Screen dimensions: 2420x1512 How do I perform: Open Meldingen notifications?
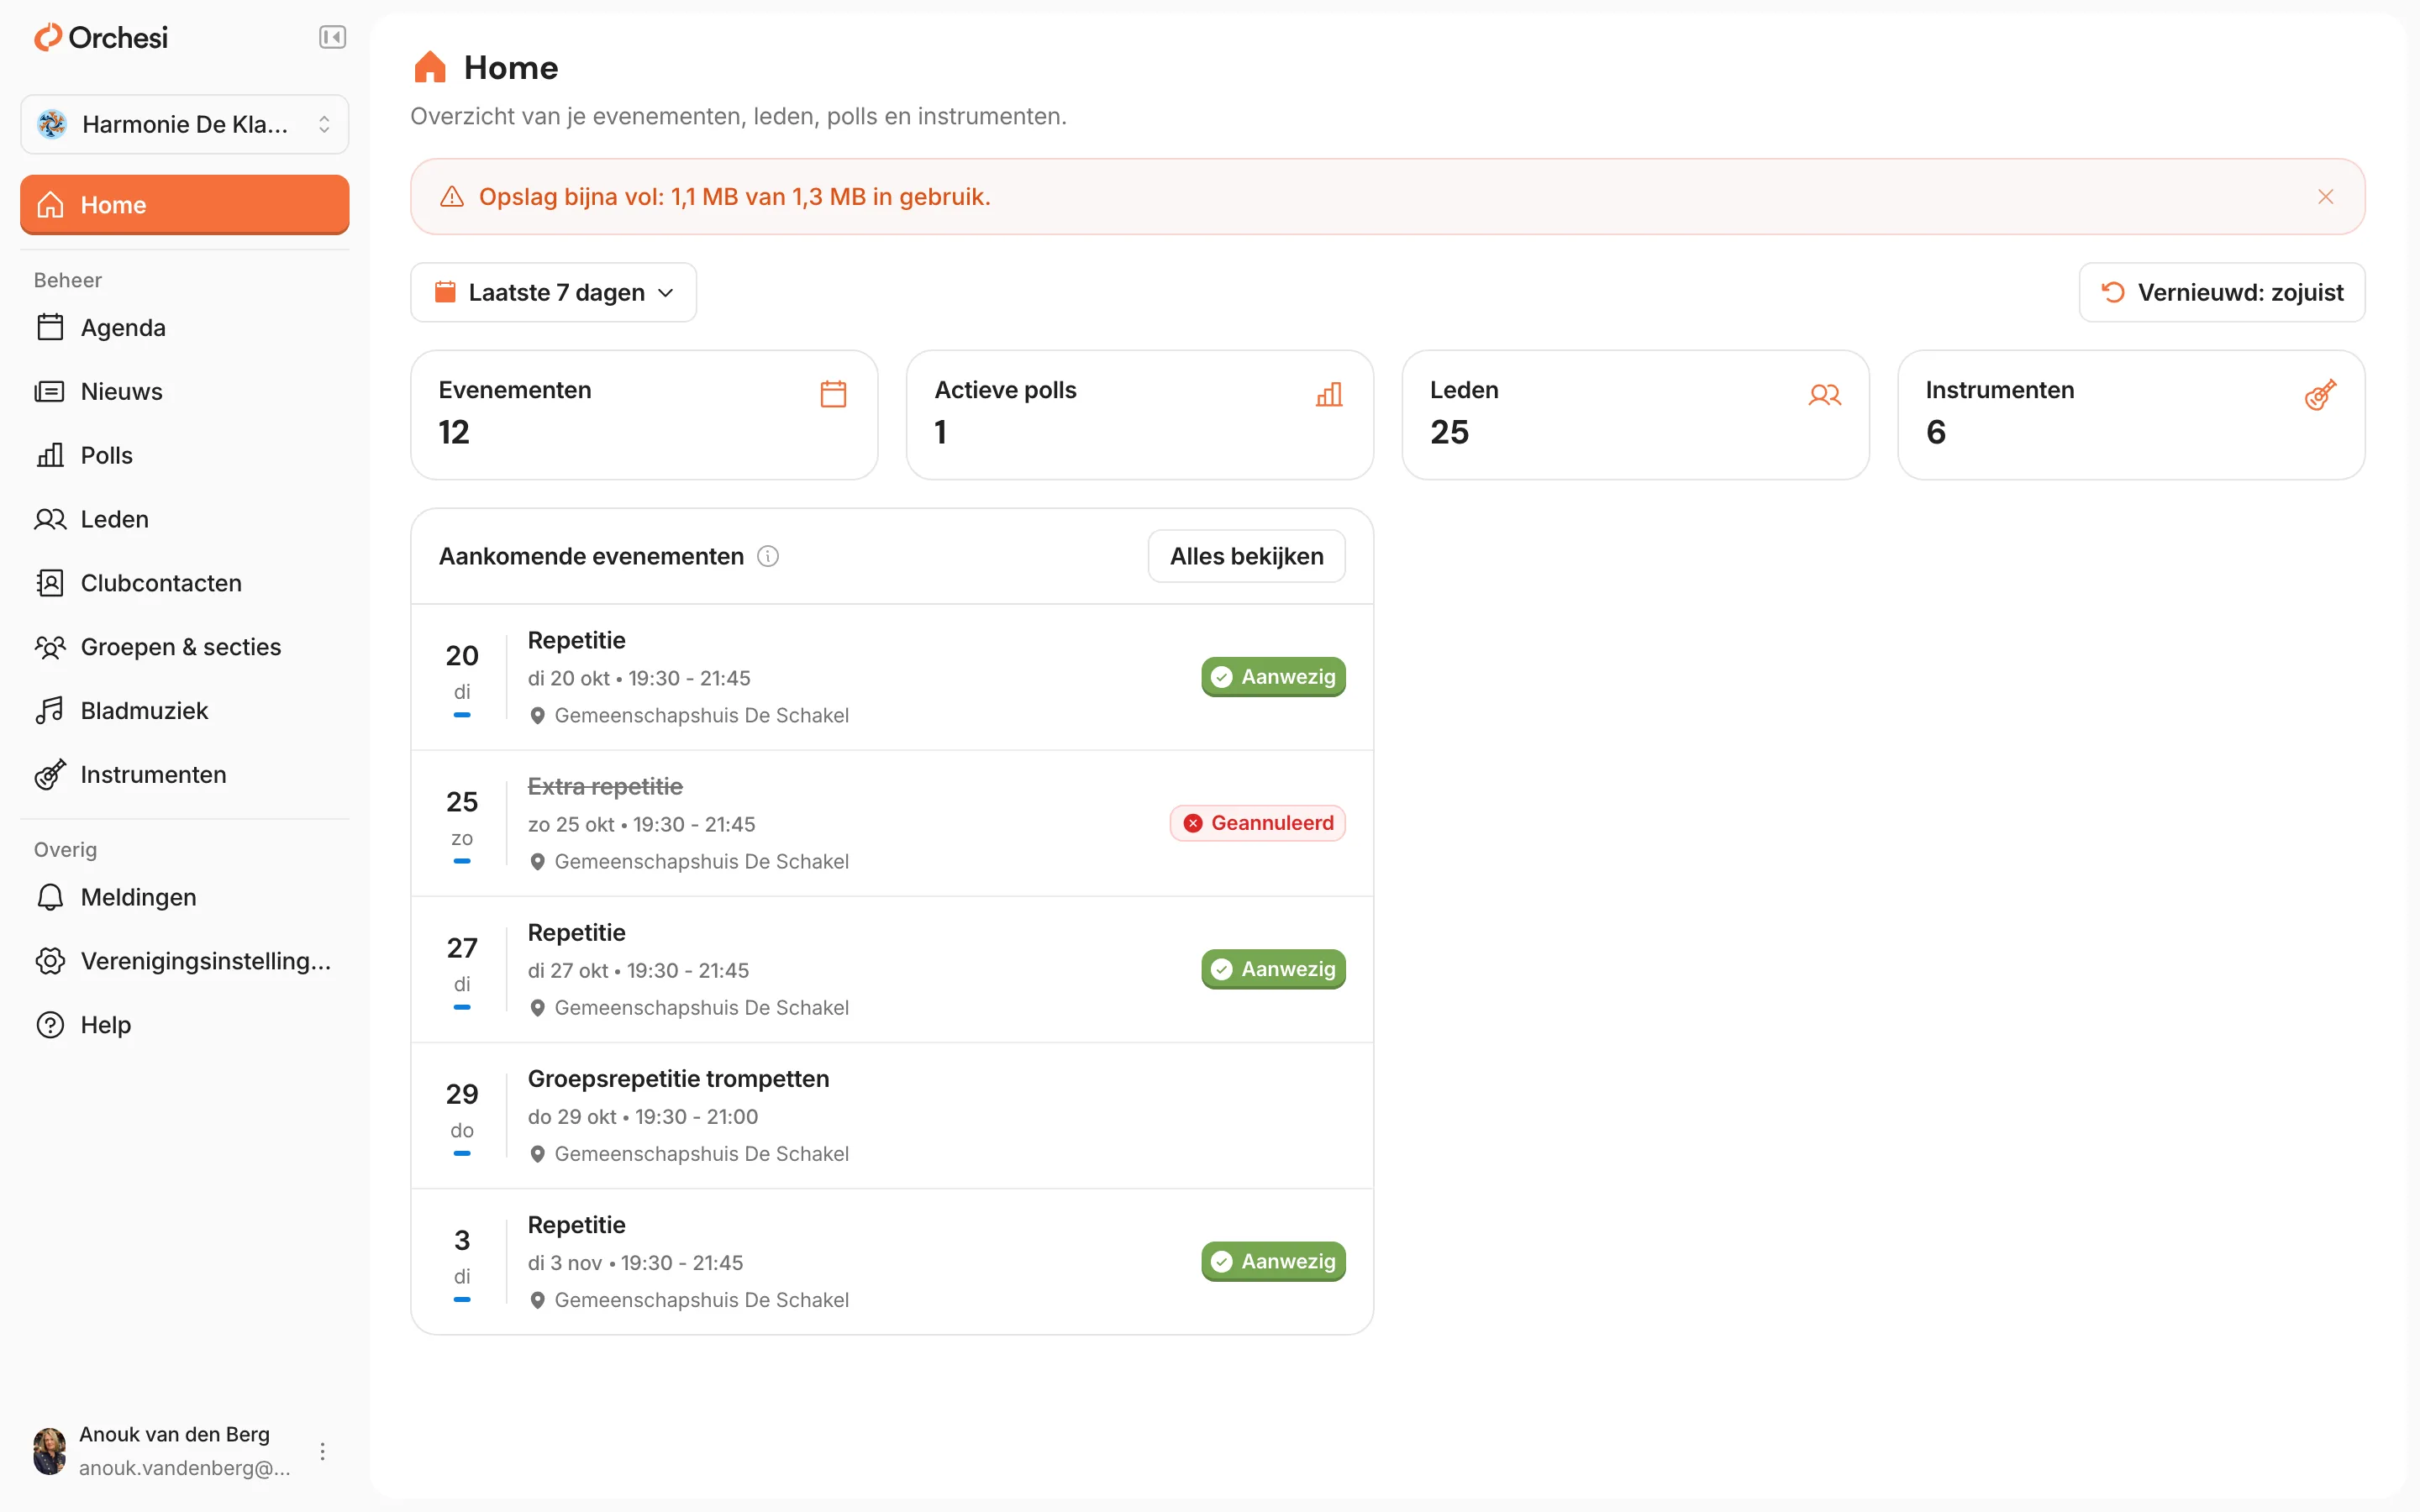point(185,897)
